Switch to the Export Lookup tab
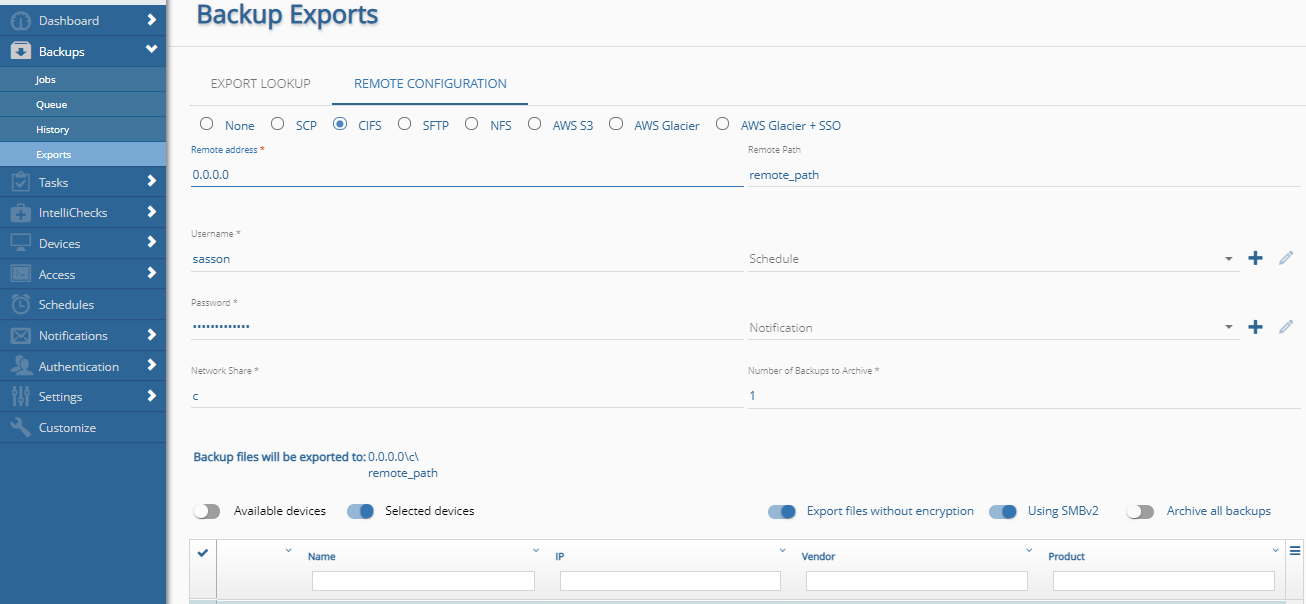This screenshot has width=1306, height=604. click(260, 84)
